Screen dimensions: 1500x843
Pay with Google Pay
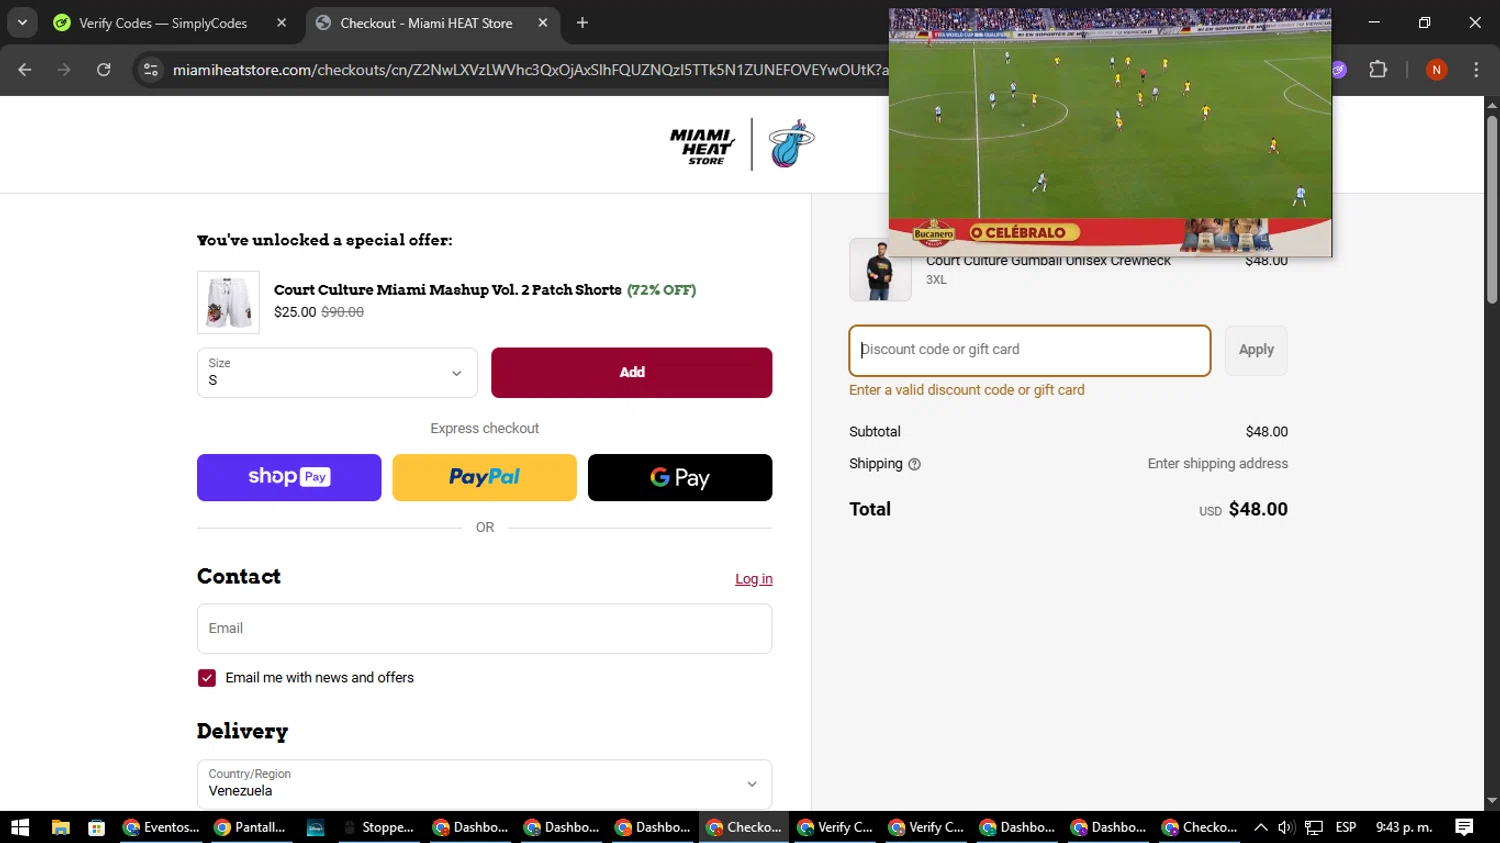pyautogui.click(x=680, y=477)
